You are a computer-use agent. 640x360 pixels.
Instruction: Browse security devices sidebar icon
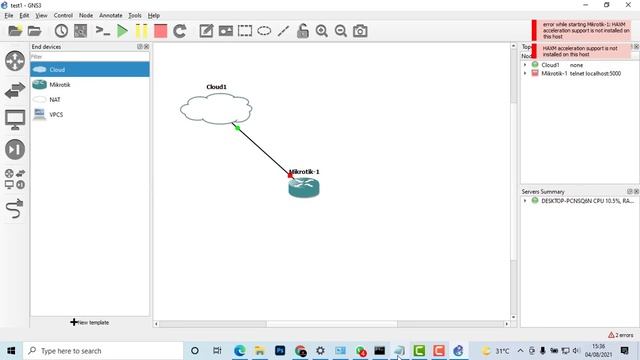[x=15, y=149]
